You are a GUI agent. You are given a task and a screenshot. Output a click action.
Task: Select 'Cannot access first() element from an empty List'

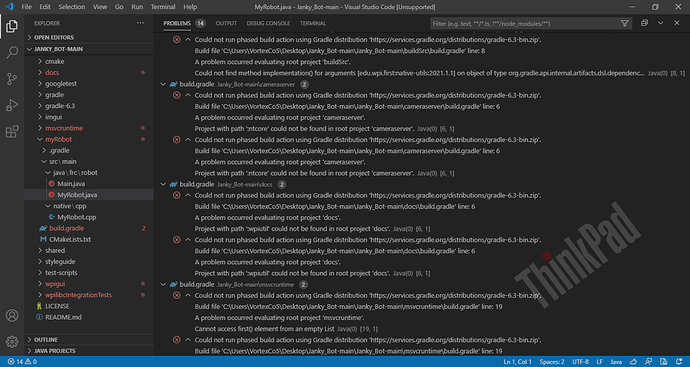point(264,329)
